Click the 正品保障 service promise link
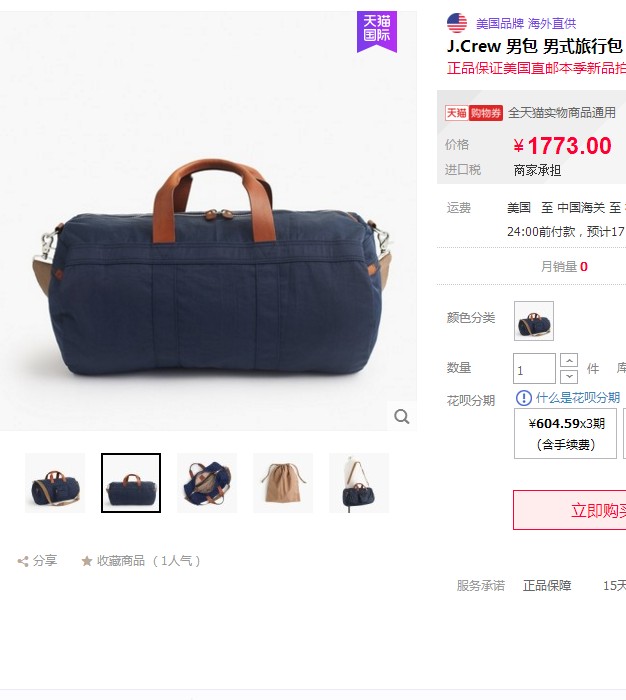The height and width of the screenshot is (700, 626). tap(547, 585)
